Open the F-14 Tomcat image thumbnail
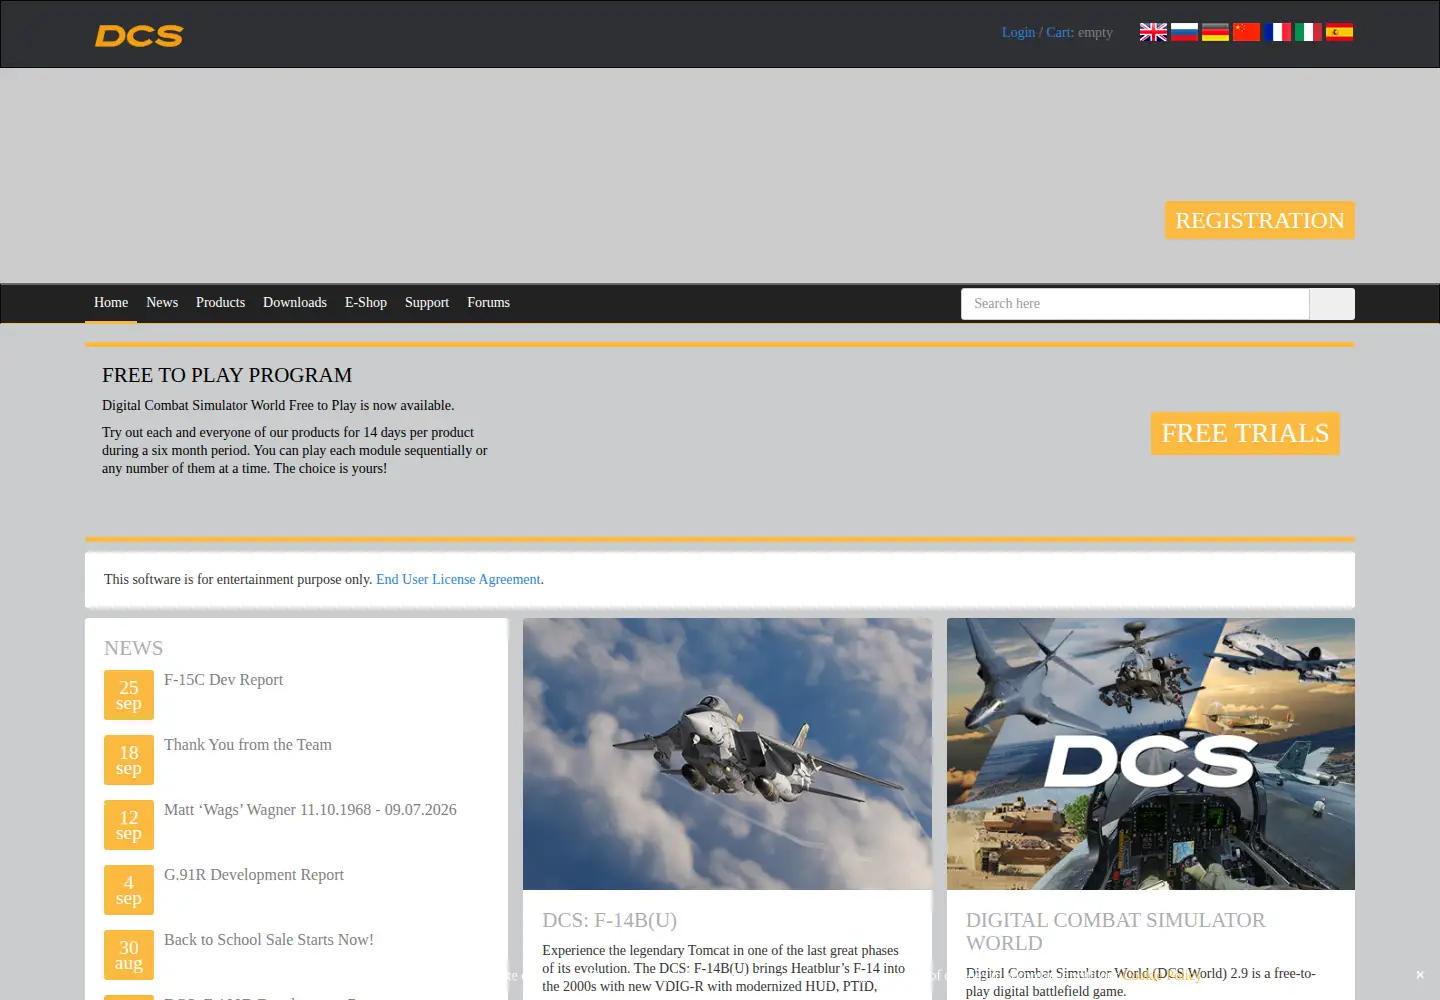 (x=727, y=754)
